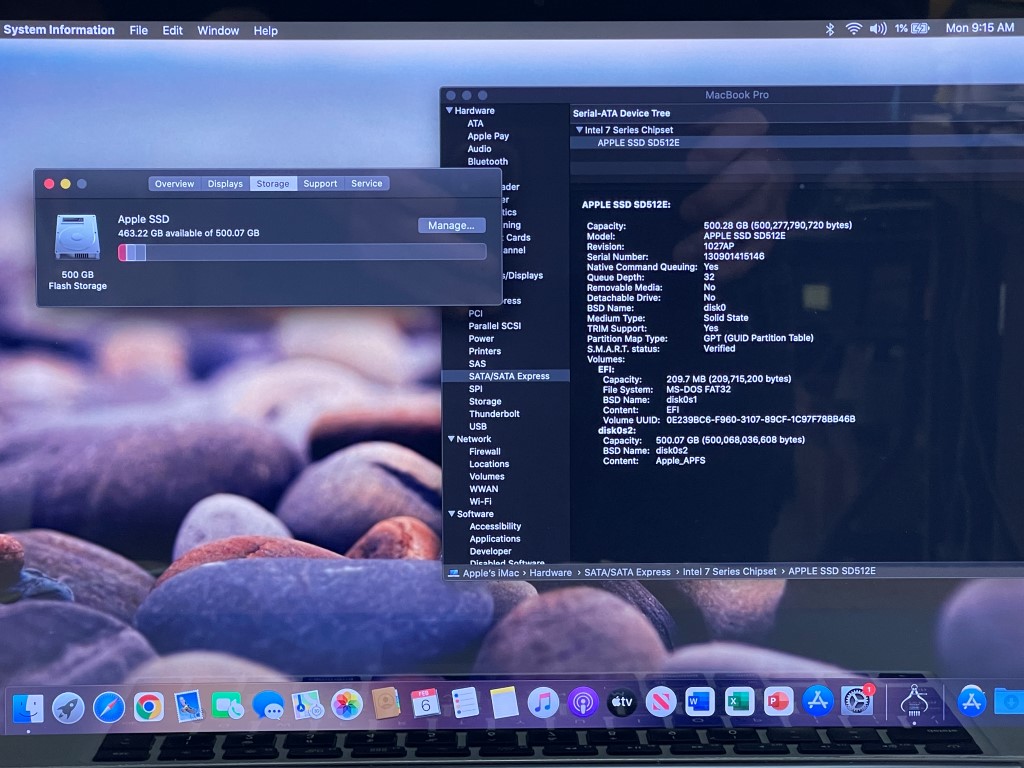
Task: Open Finder from the Dock
Action: click(x=27, y=707)
